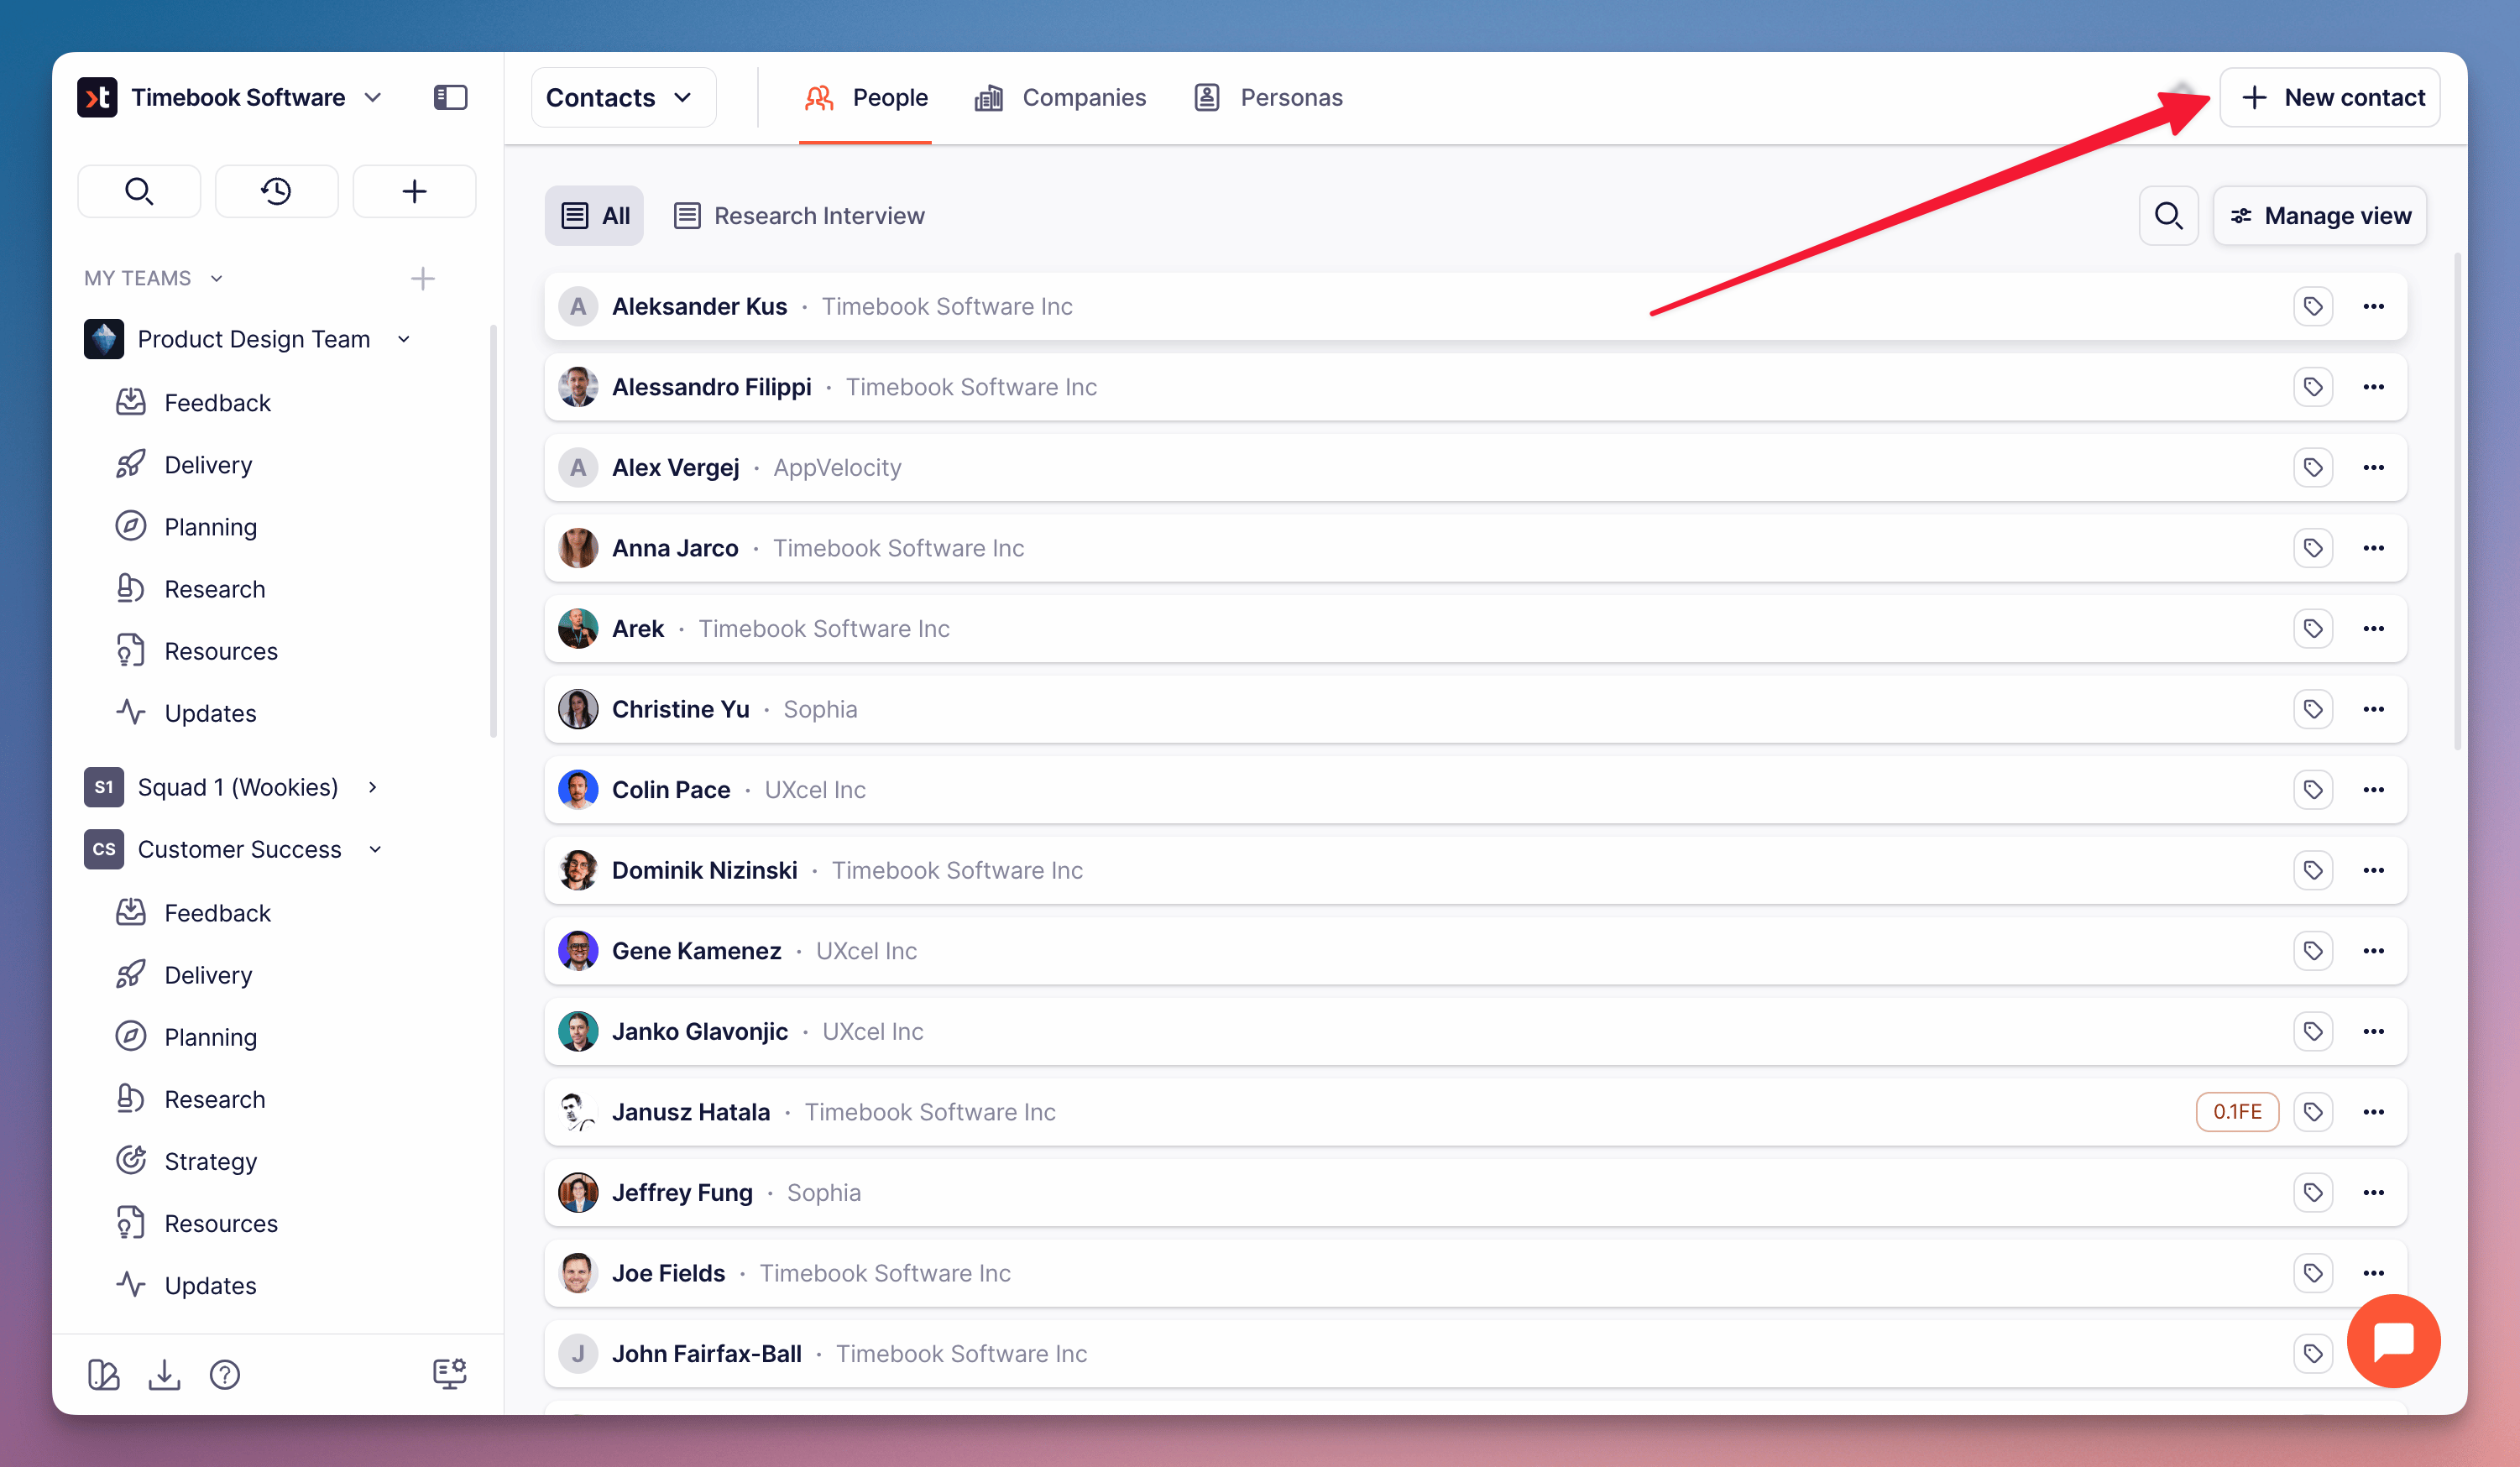2520x1467 pixels.
Task: Select the Research Interview view
Action: click(799, 216)
